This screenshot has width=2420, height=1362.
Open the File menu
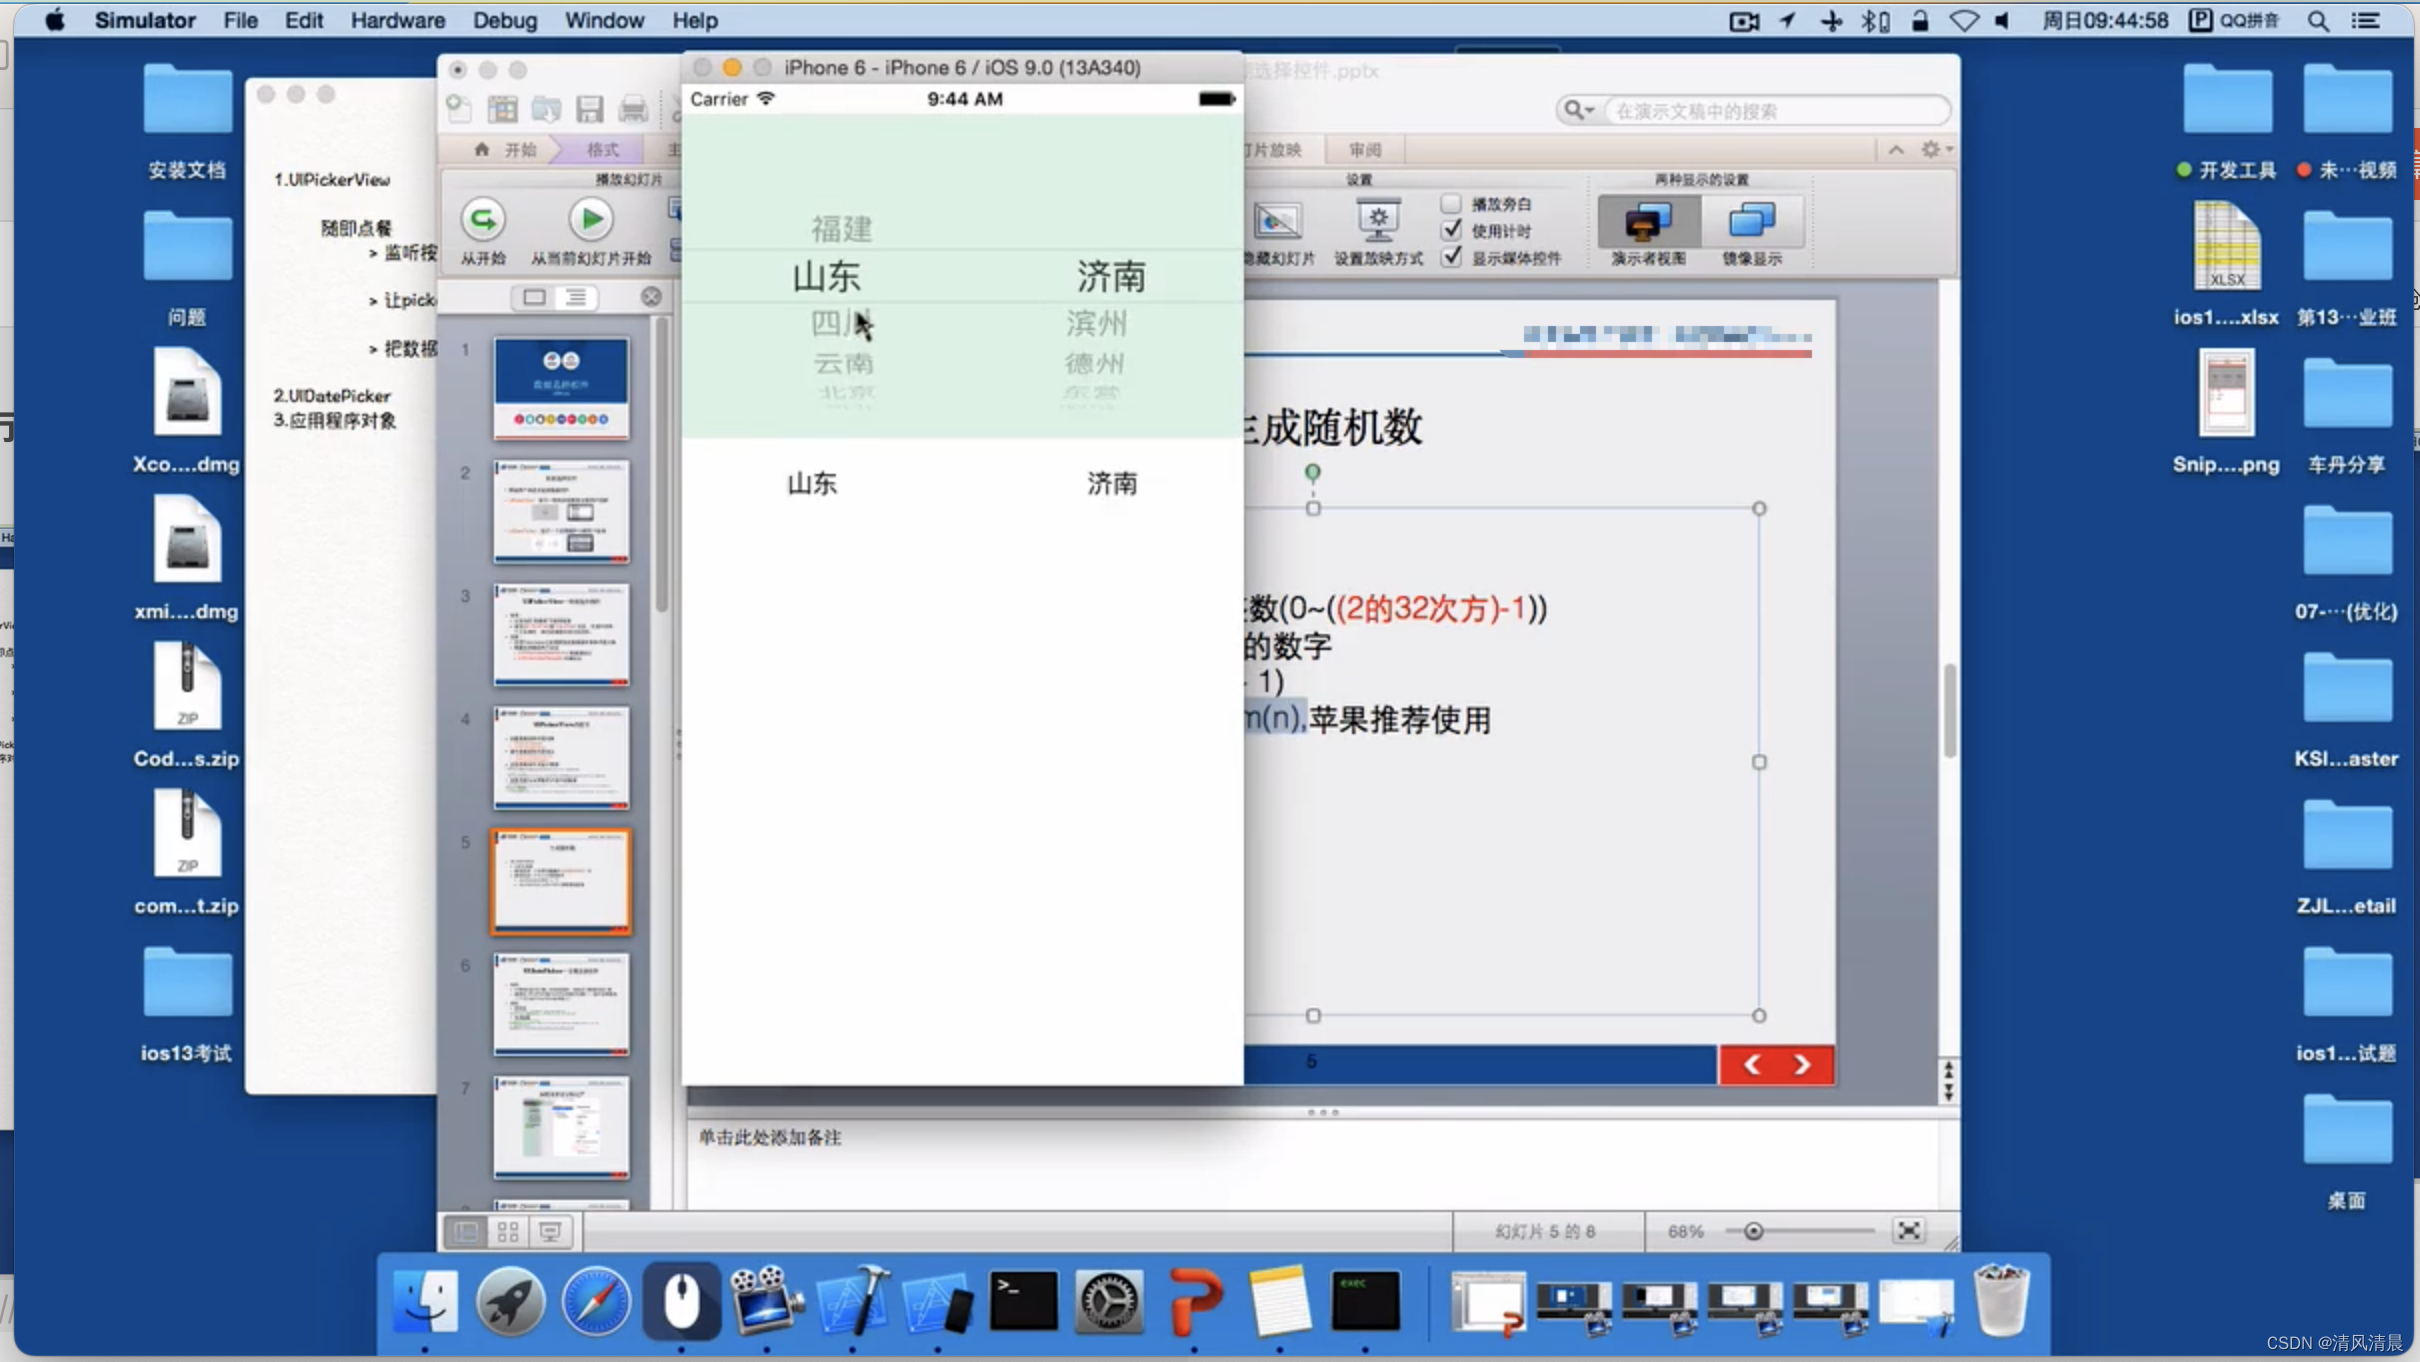pyautogui.click(x=240, y=20)
